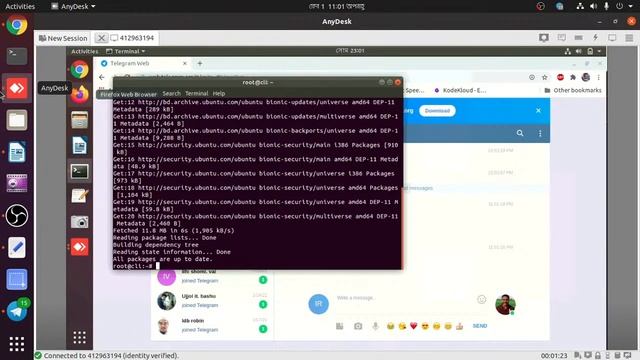Open AnyDesk in the remote desktop dock
This screenshot has height=360, width=640.
click(80, 247)
